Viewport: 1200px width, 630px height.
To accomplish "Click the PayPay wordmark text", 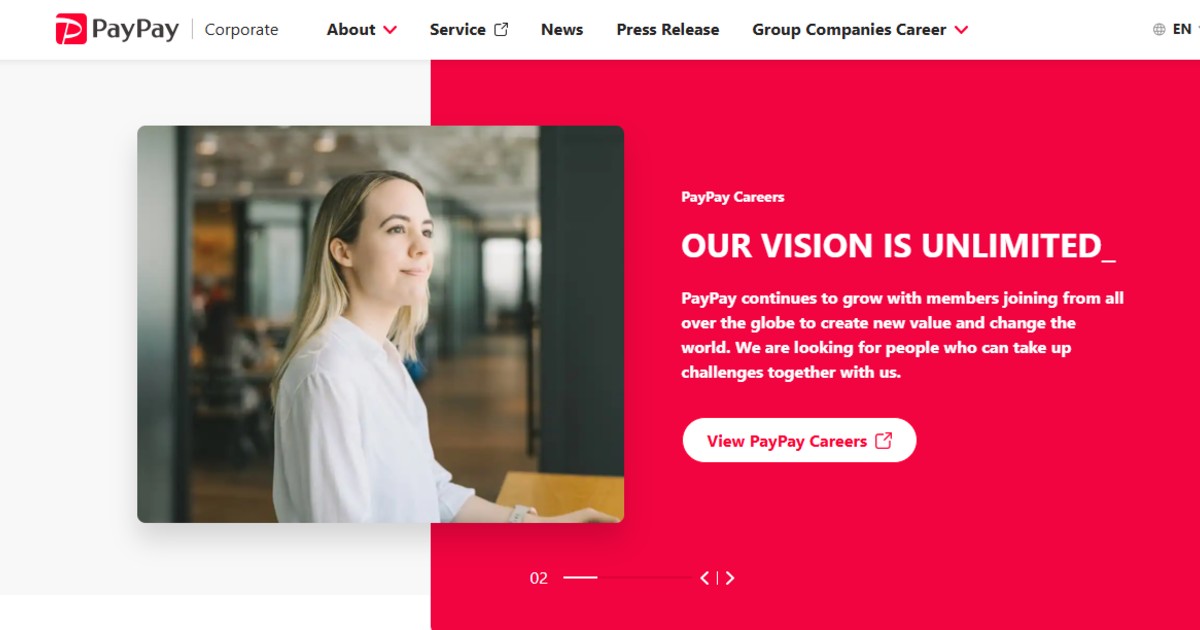I will pyautogui.click(x=135, y=29).
